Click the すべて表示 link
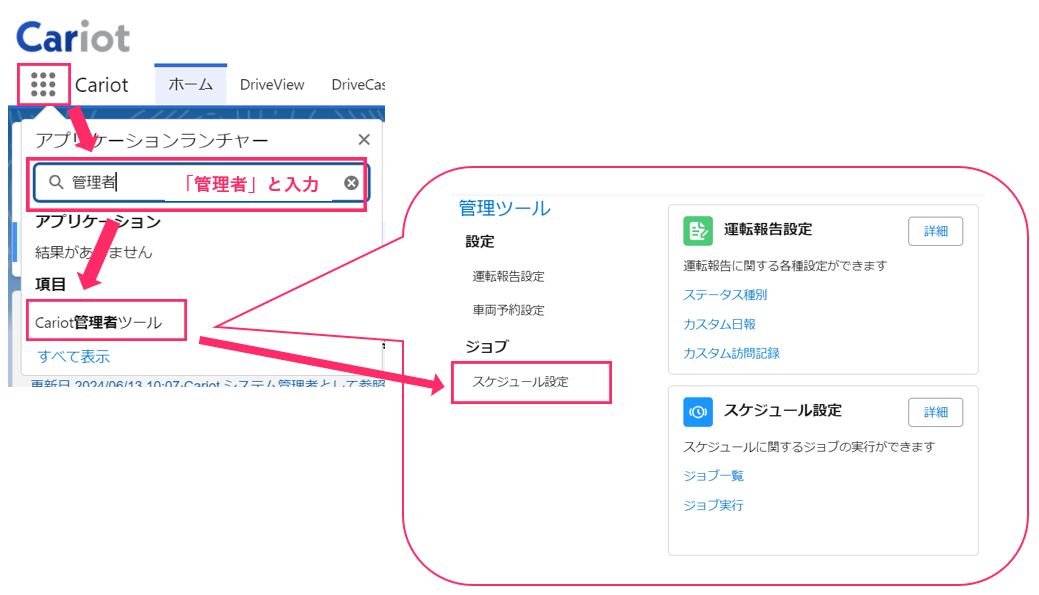 coord(74,356)
